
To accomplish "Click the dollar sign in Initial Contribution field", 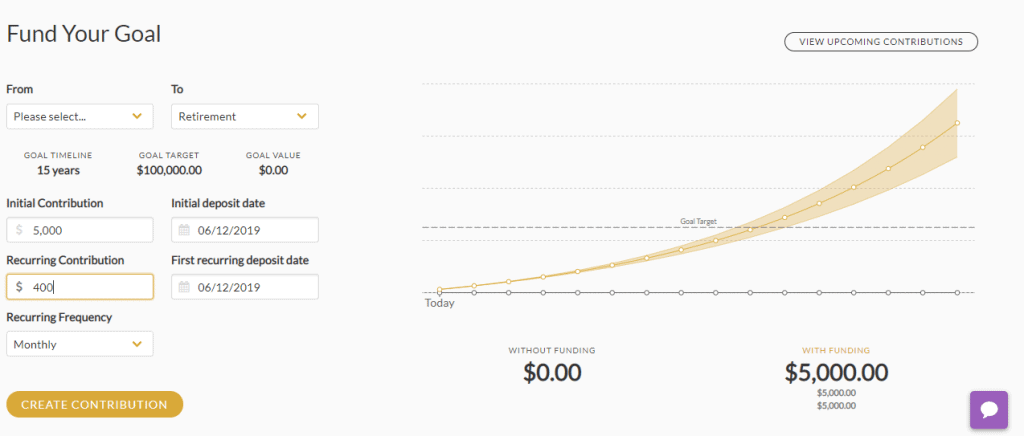I will 19,230.
